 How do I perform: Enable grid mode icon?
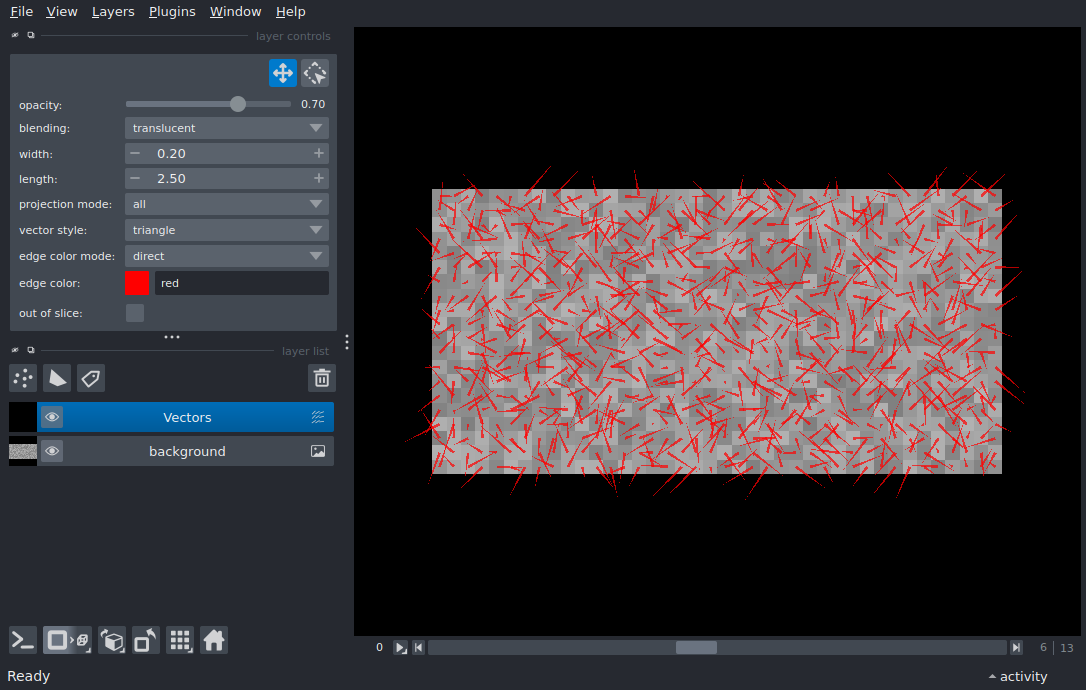(180, 640)
